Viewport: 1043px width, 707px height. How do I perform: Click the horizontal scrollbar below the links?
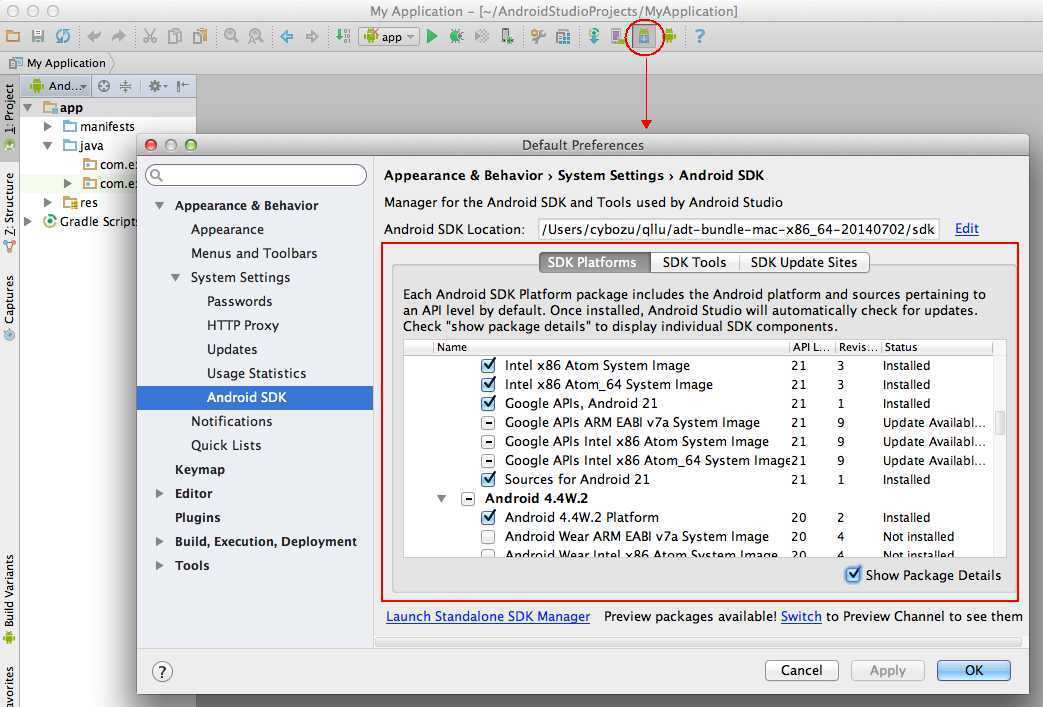698,642
